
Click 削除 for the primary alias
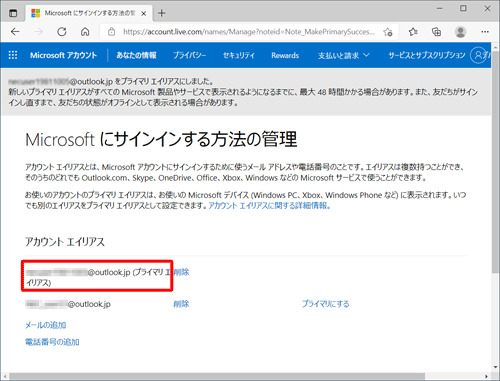click(181, 272)
